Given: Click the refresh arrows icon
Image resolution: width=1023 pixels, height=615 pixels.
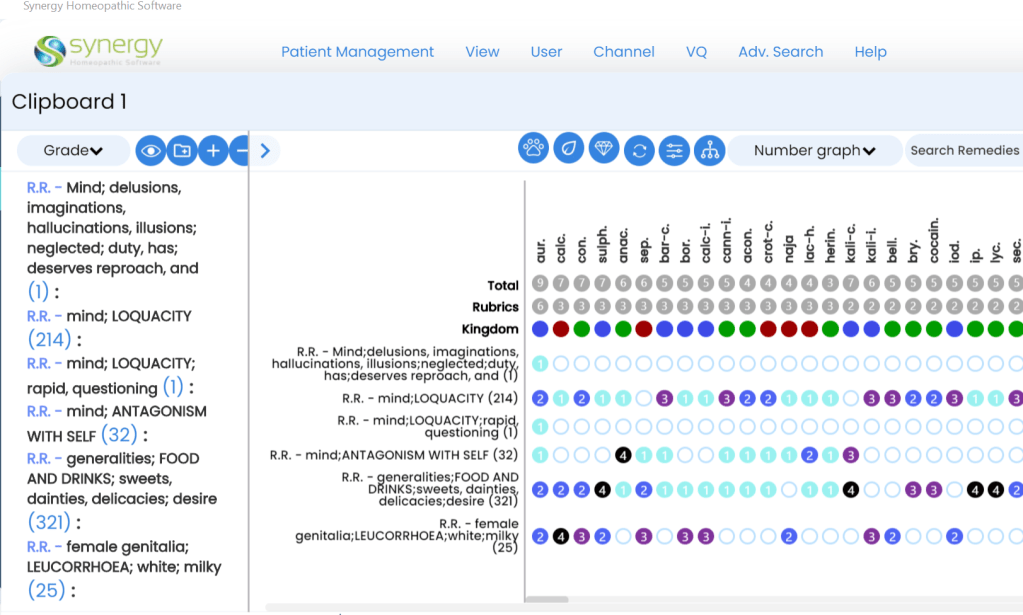Looking at the screenshot, I should point(639,151).
